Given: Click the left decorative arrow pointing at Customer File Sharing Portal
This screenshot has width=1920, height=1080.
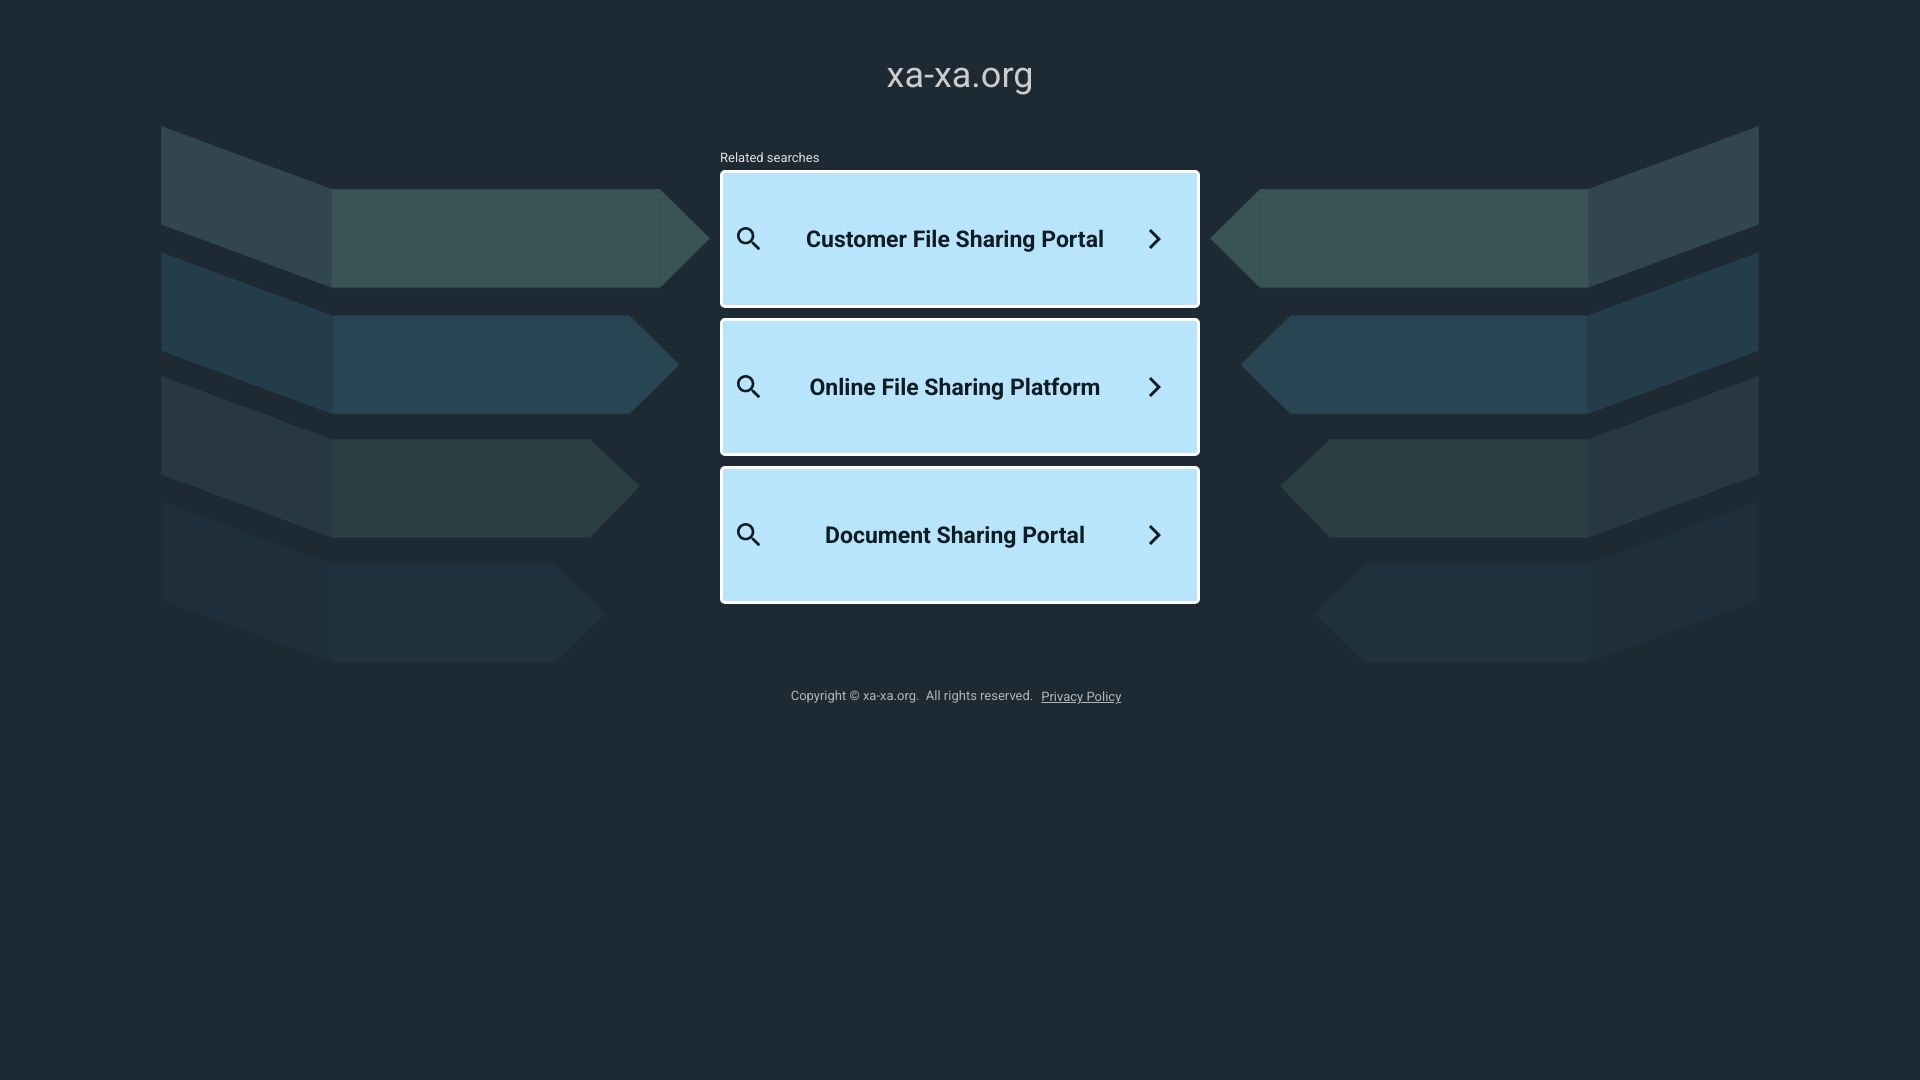Looking at the screenshot, I should 500,238.
